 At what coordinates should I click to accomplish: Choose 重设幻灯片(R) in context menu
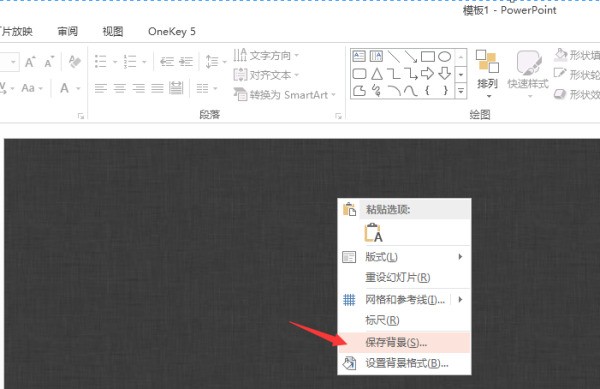[404, 277]
